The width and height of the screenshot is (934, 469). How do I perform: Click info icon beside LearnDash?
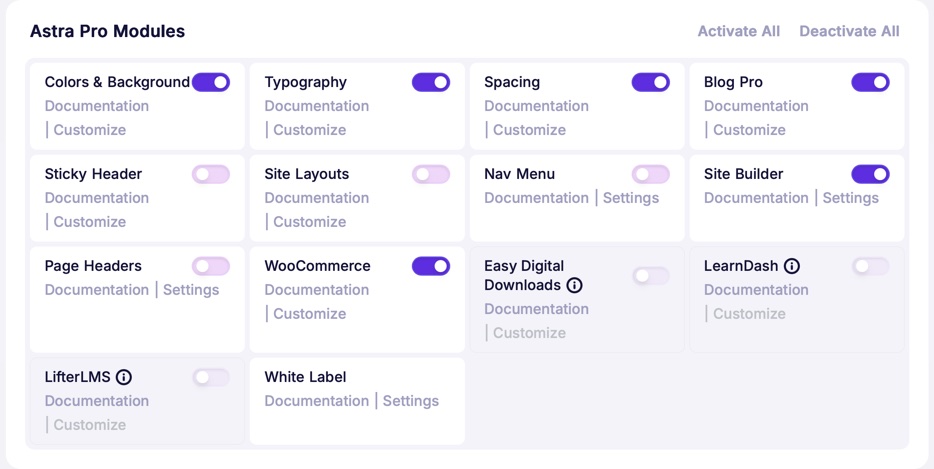tap(792, 266)
